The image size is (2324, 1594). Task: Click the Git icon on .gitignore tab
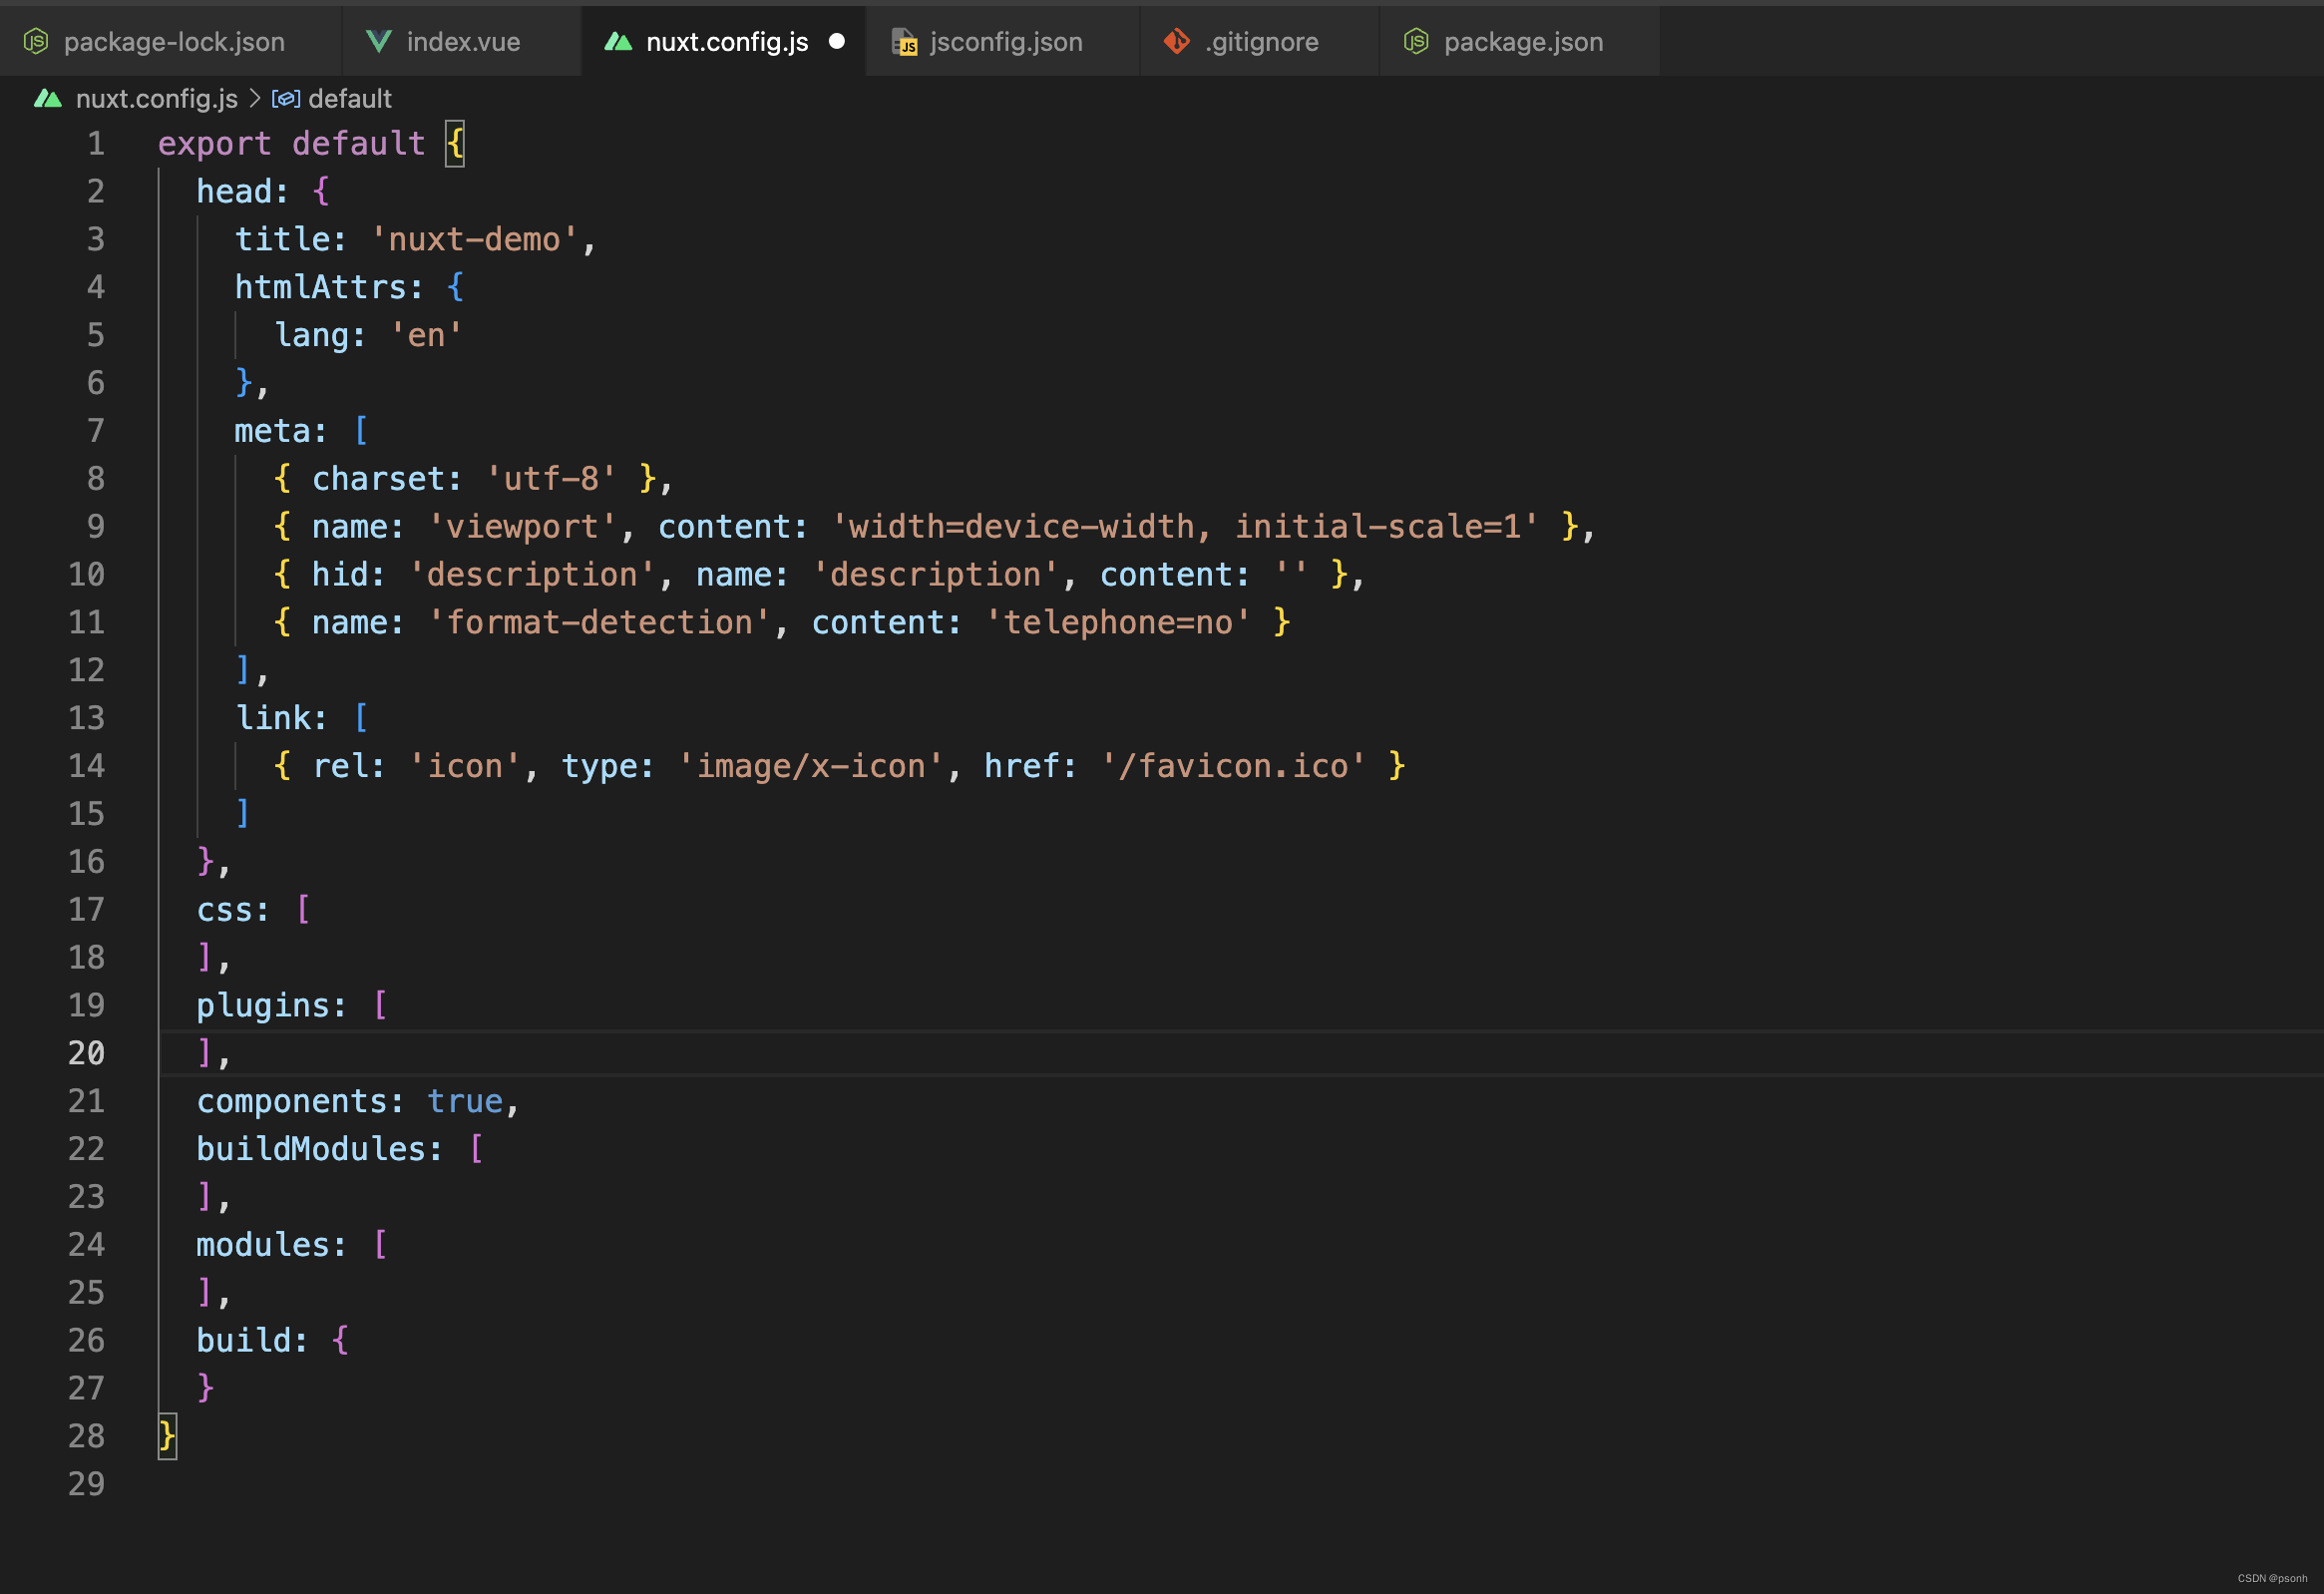(1177, 41)
